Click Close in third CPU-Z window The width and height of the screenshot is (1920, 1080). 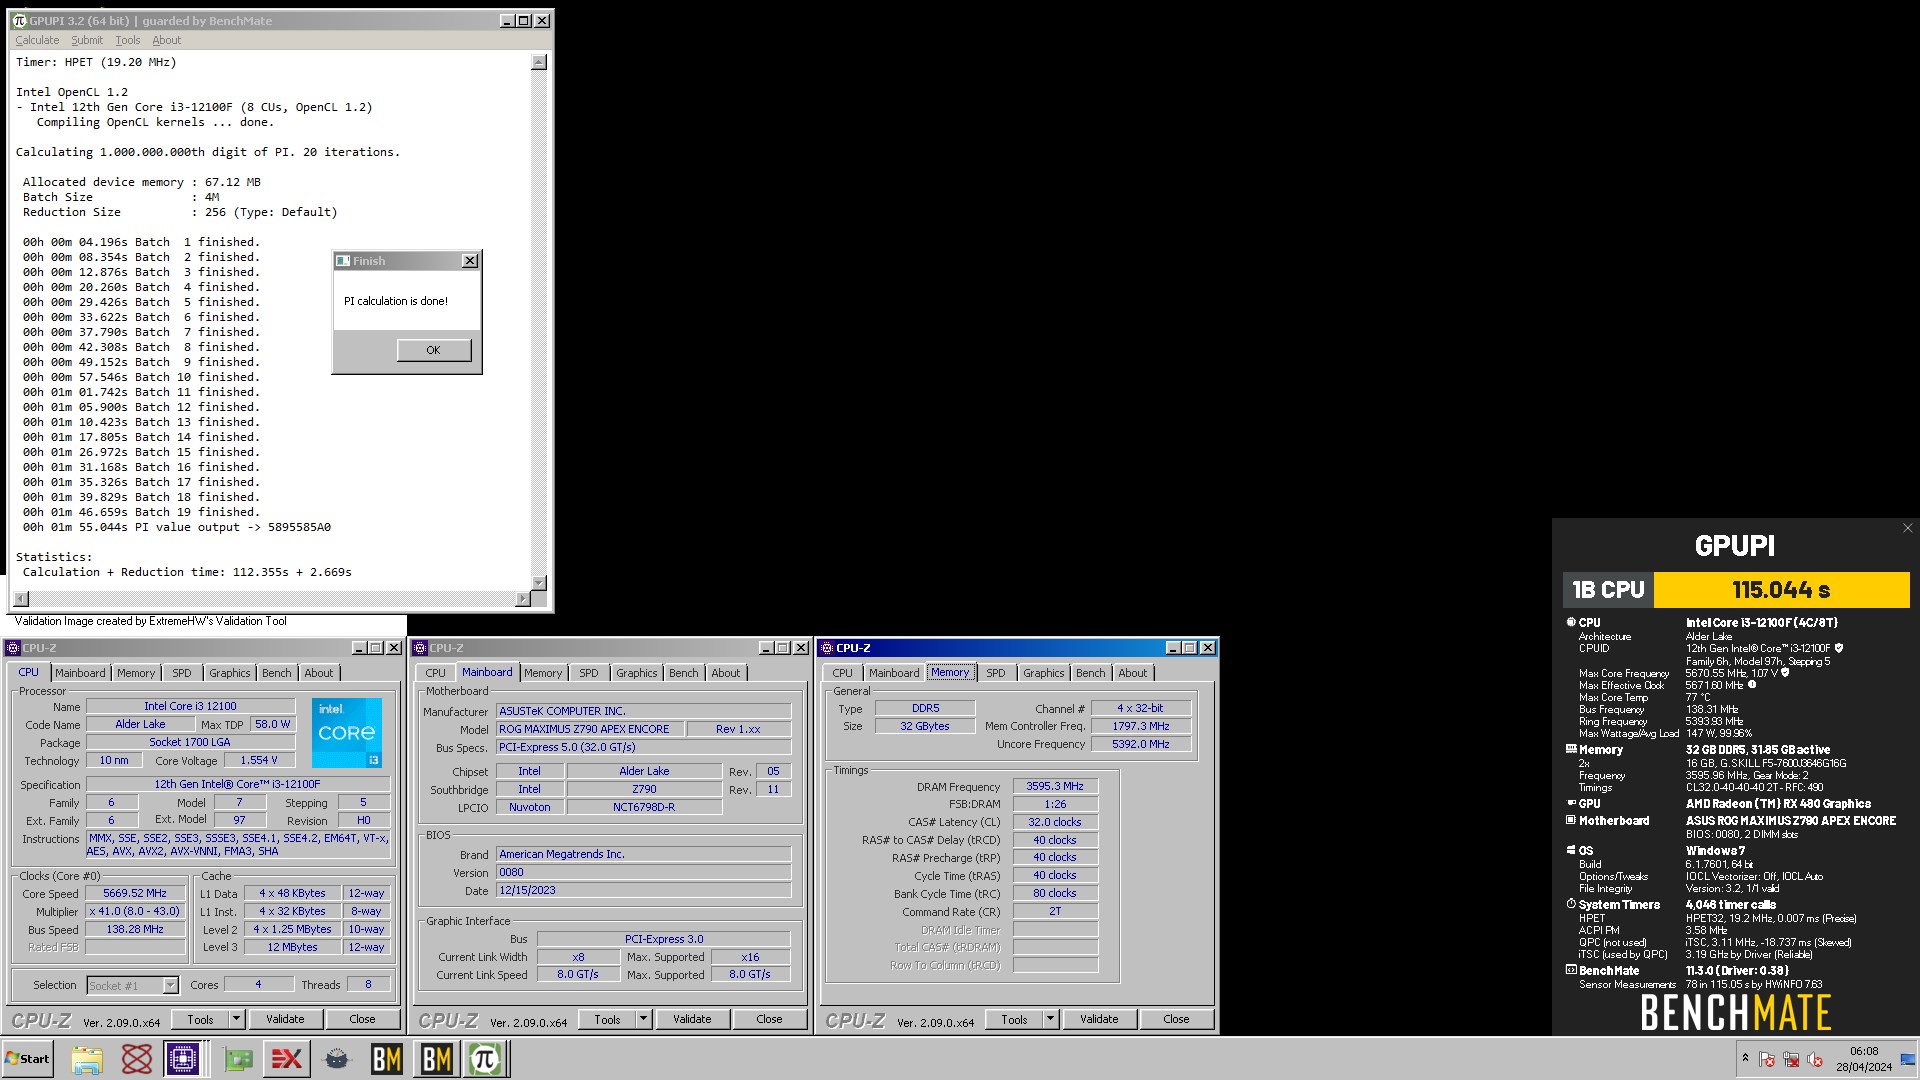(1176, 1019)
